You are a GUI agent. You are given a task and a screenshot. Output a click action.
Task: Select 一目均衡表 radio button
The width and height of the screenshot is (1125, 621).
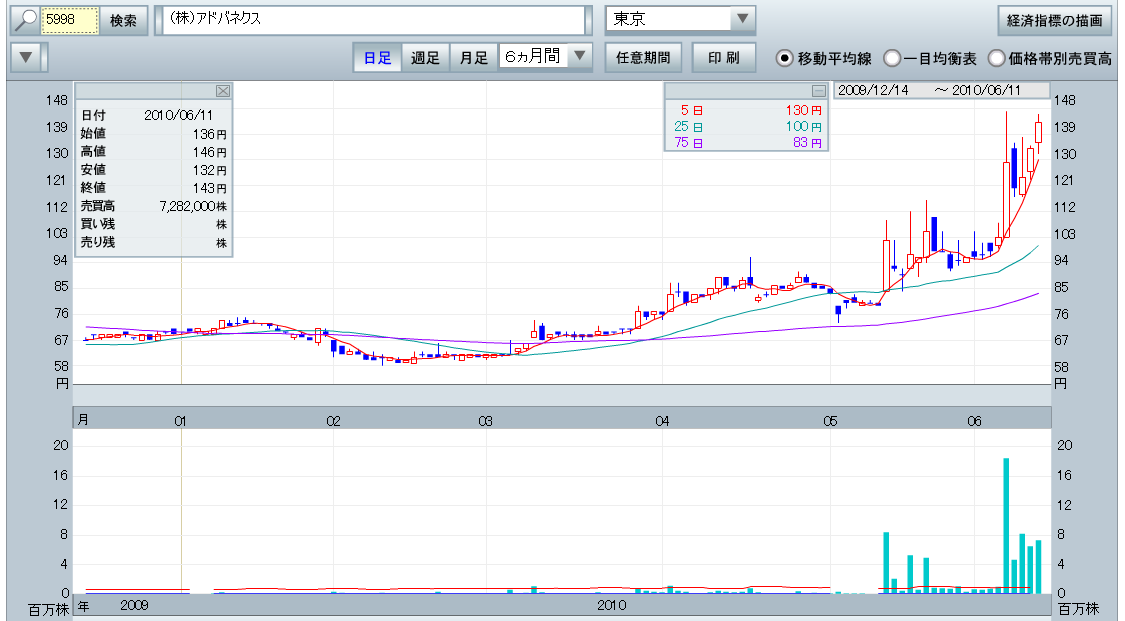click(892, 58)
